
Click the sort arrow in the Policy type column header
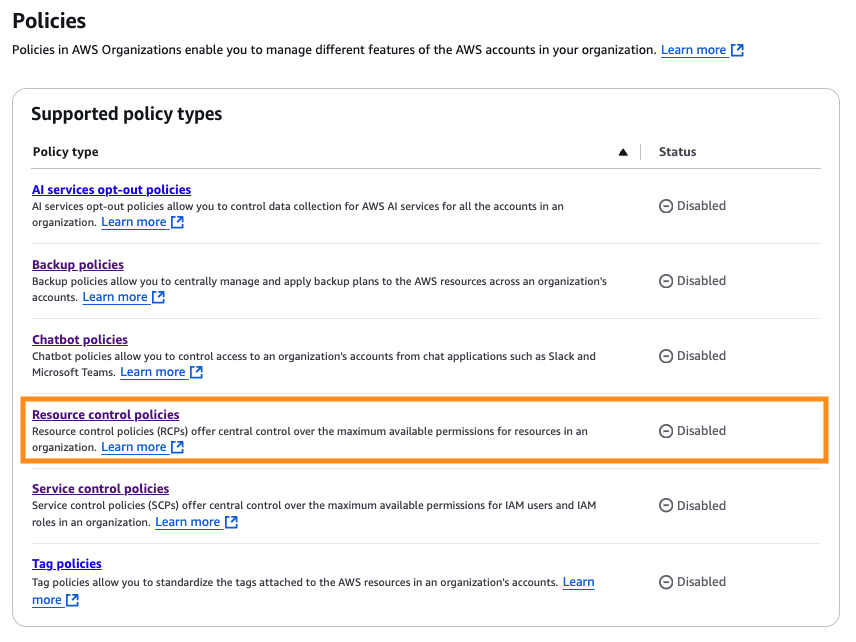[623, 151]
